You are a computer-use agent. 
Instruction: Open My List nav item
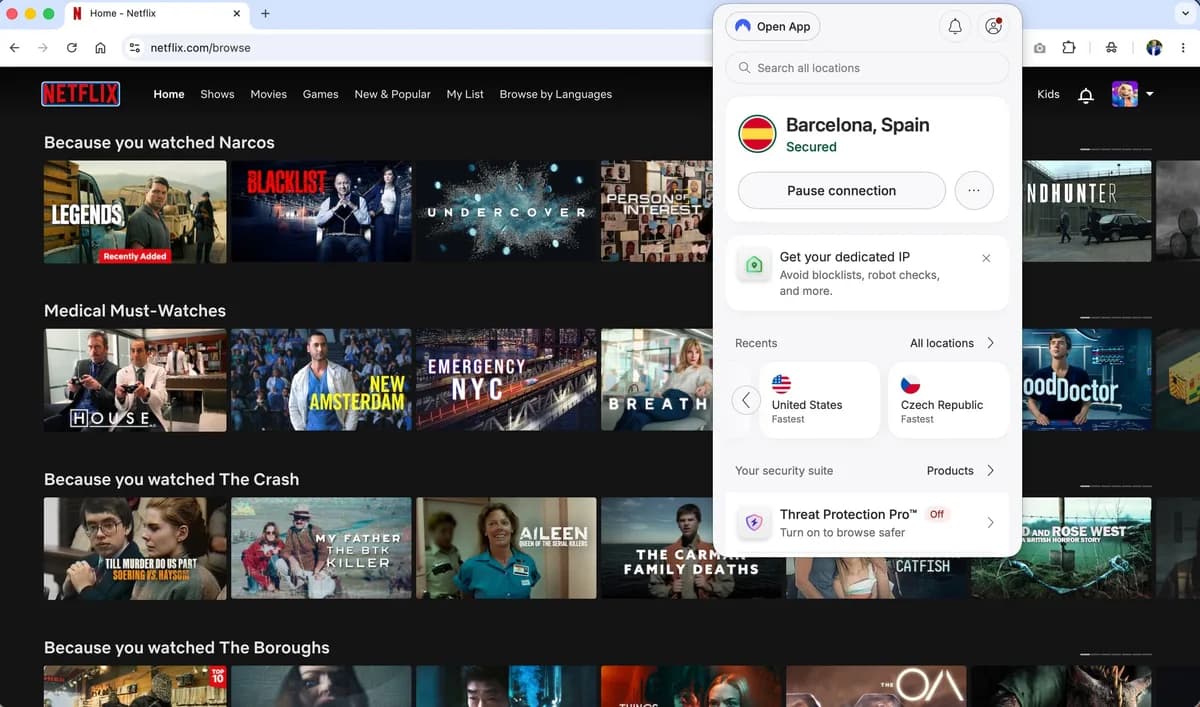pos(465,94)
